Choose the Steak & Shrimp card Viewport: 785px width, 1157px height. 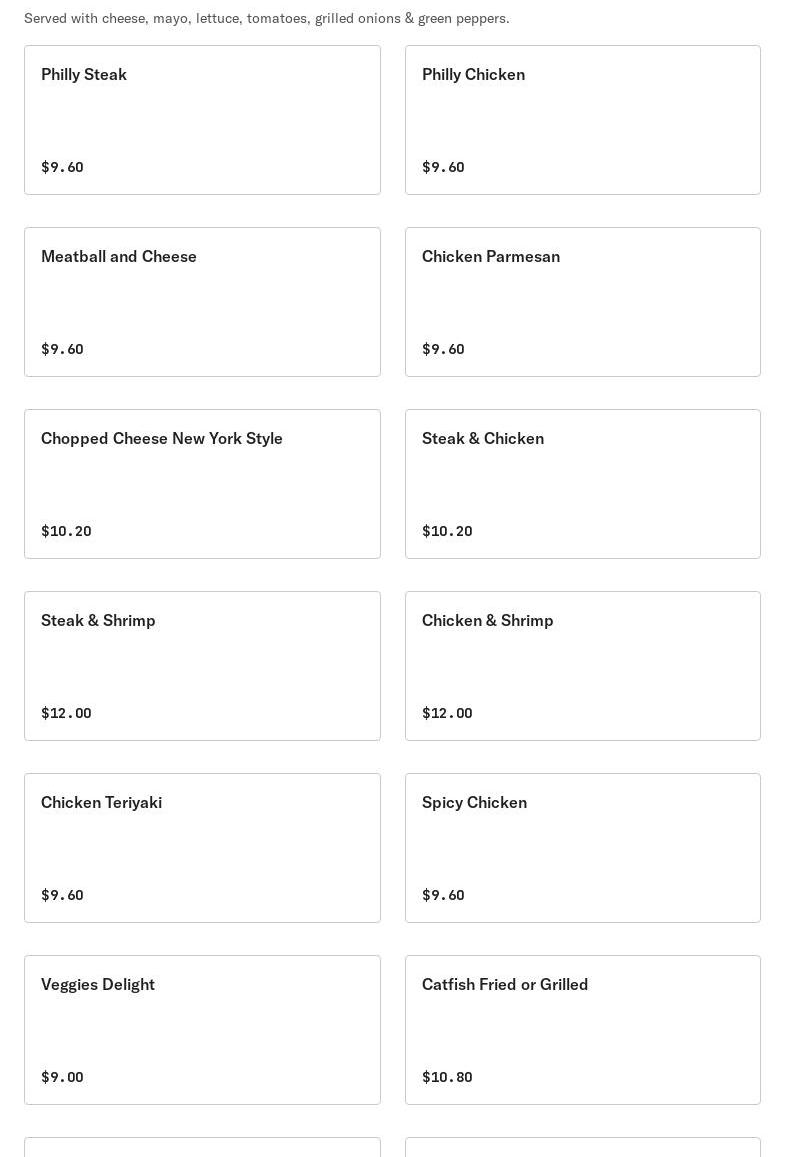202,666
